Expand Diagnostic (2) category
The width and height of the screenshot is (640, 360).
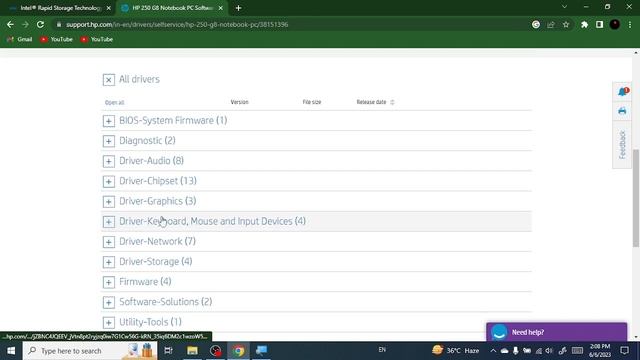[x=109, y=141]
